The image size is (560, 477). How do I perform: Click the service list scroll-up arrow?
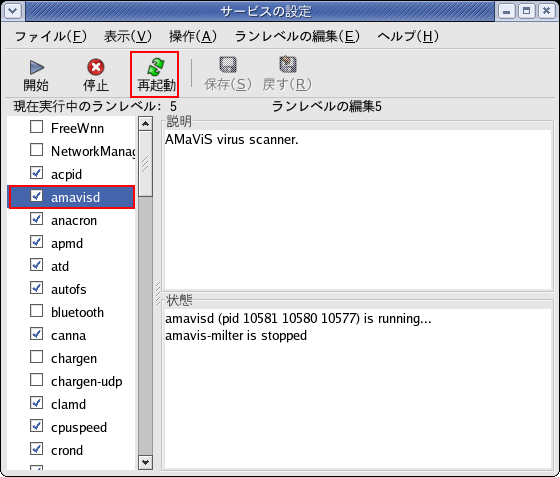pyautogui.click(x=145, y=124)
